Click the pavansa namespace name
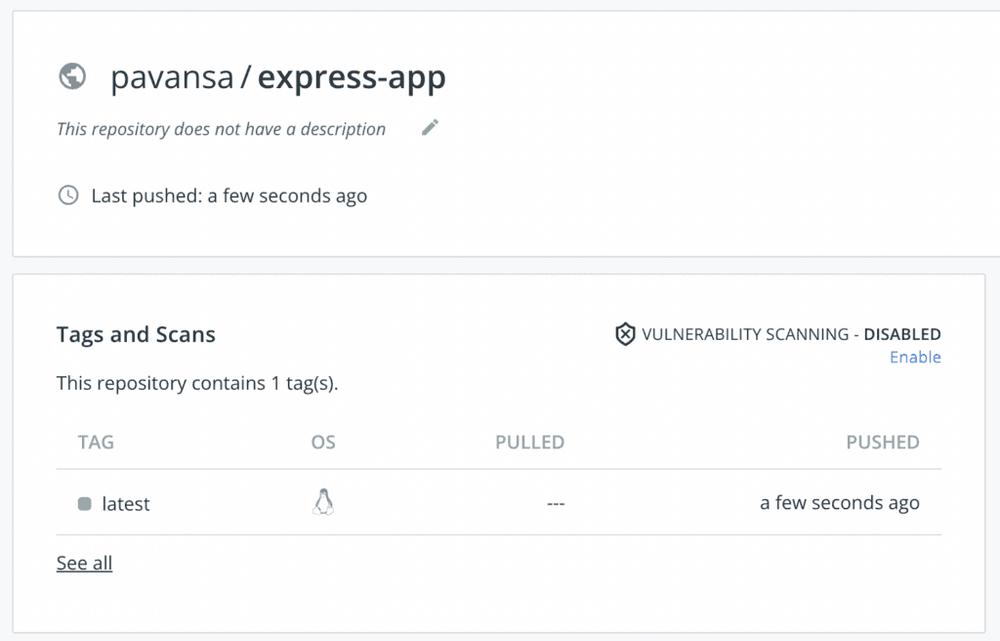 pos(171,77)
